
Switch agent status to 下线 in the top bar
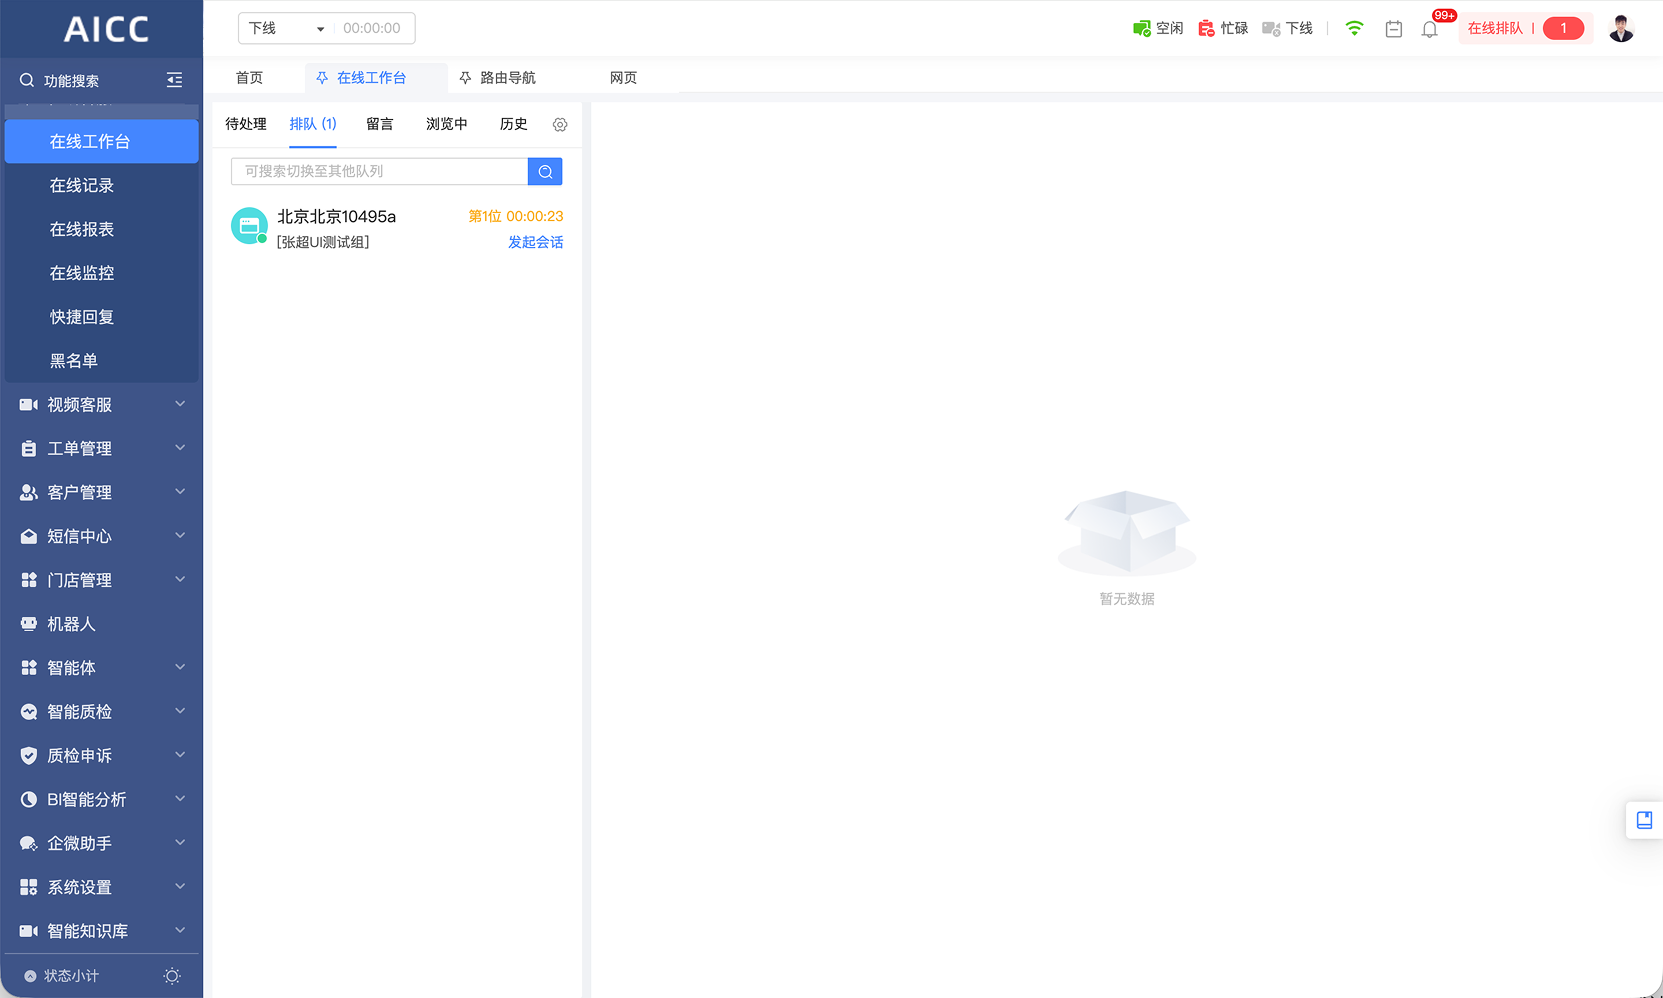pos(1288,28)
